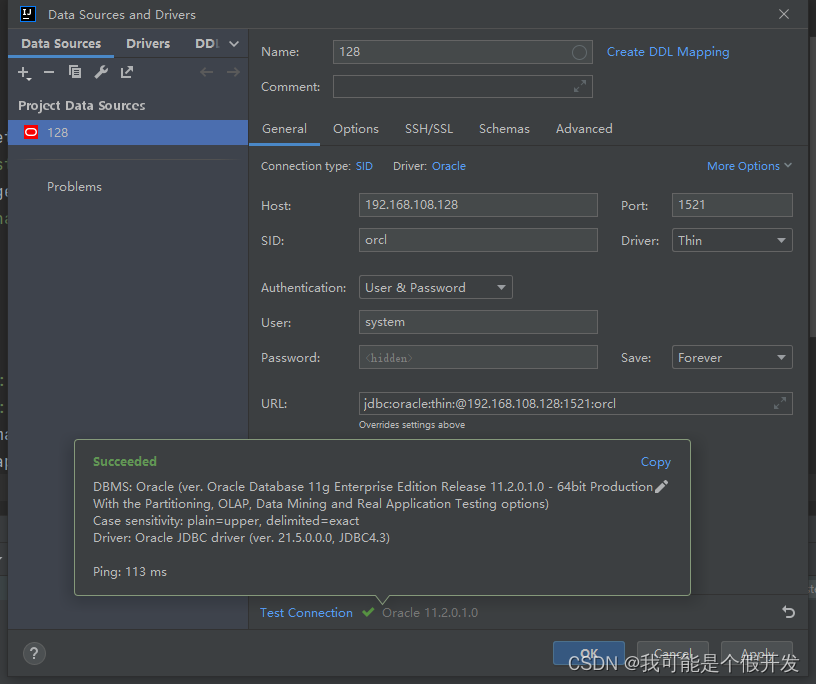816x684 pixels.
Task: Click the green success checkmark
Action: (368, 612)
